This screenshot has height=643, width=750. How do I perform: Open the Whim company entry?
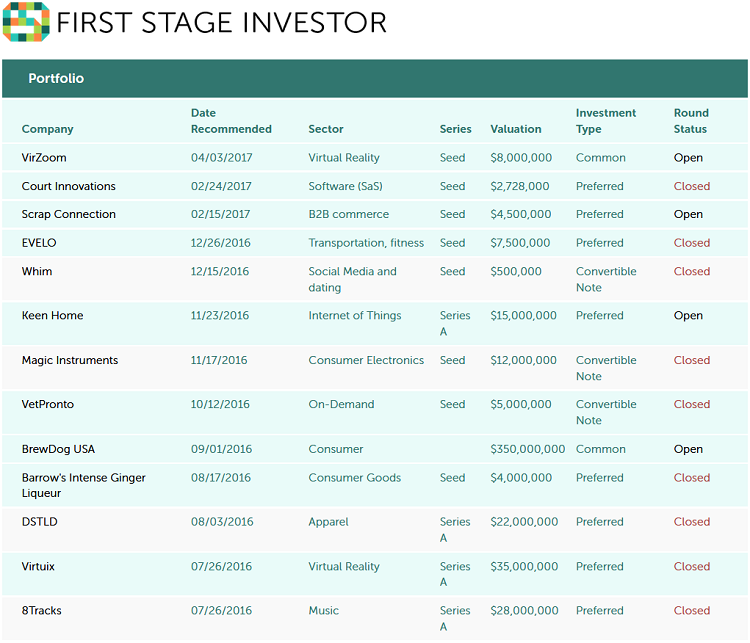pyautogui.click(x=37, y=271)
